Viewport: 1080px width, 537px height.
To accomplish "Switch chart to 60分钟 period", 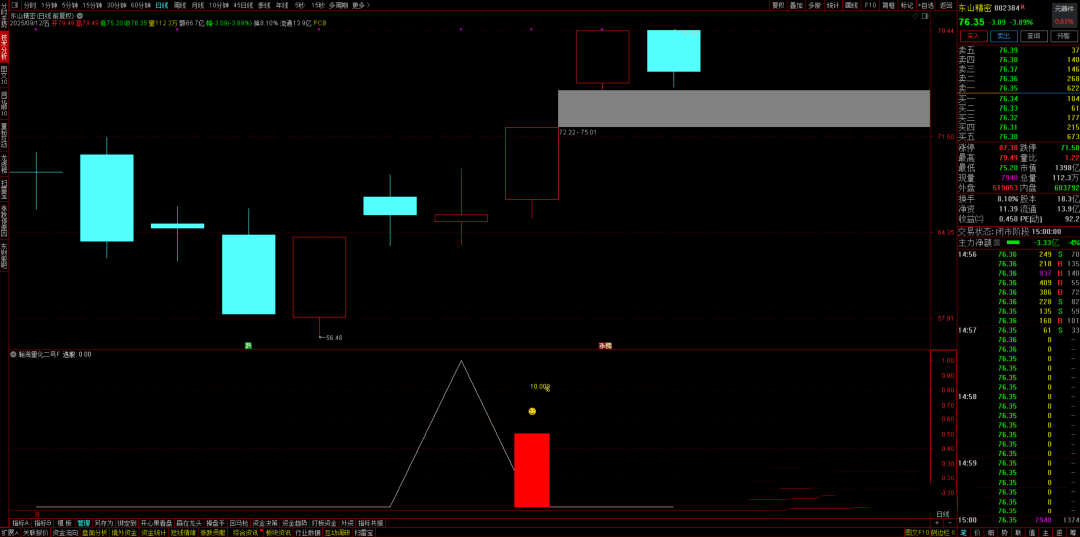I will click(141, 5).
